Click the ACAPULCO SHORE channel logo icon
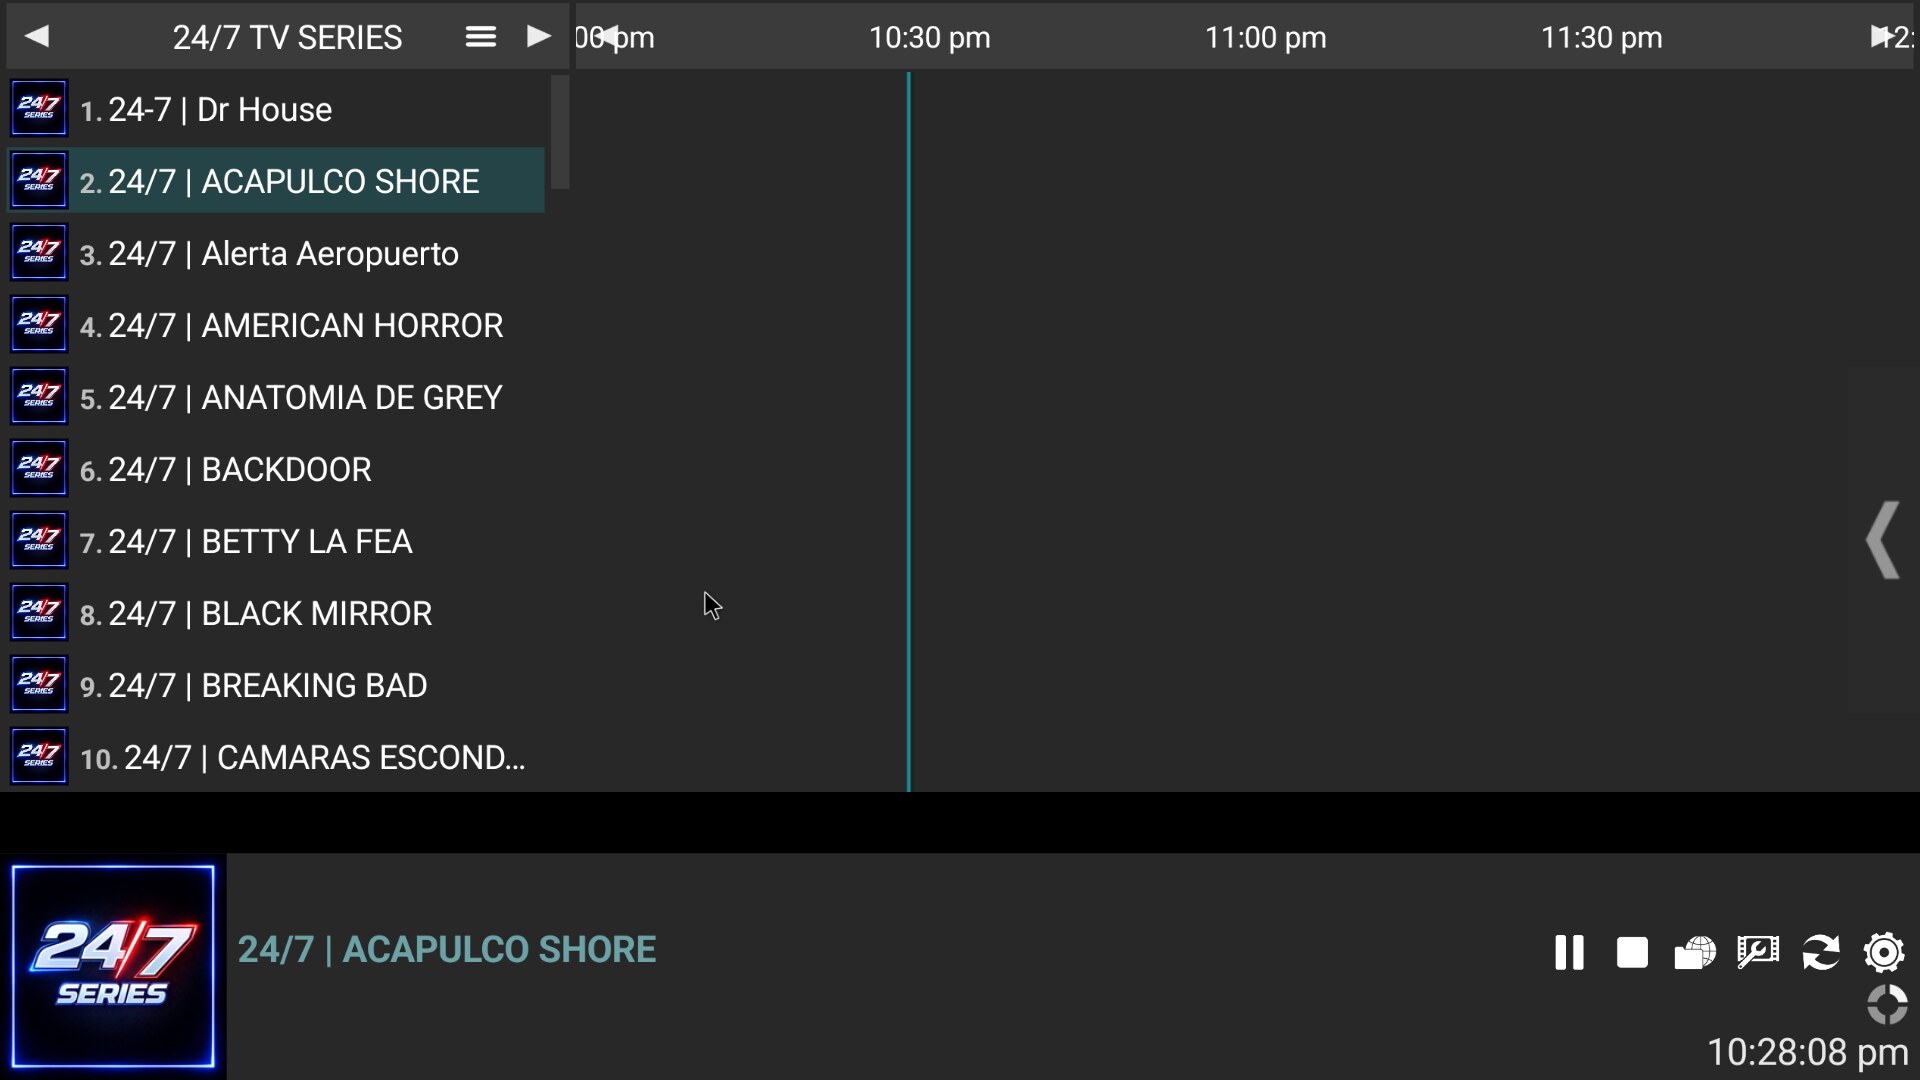1920x1080 pixels. (x=39, y=180)
